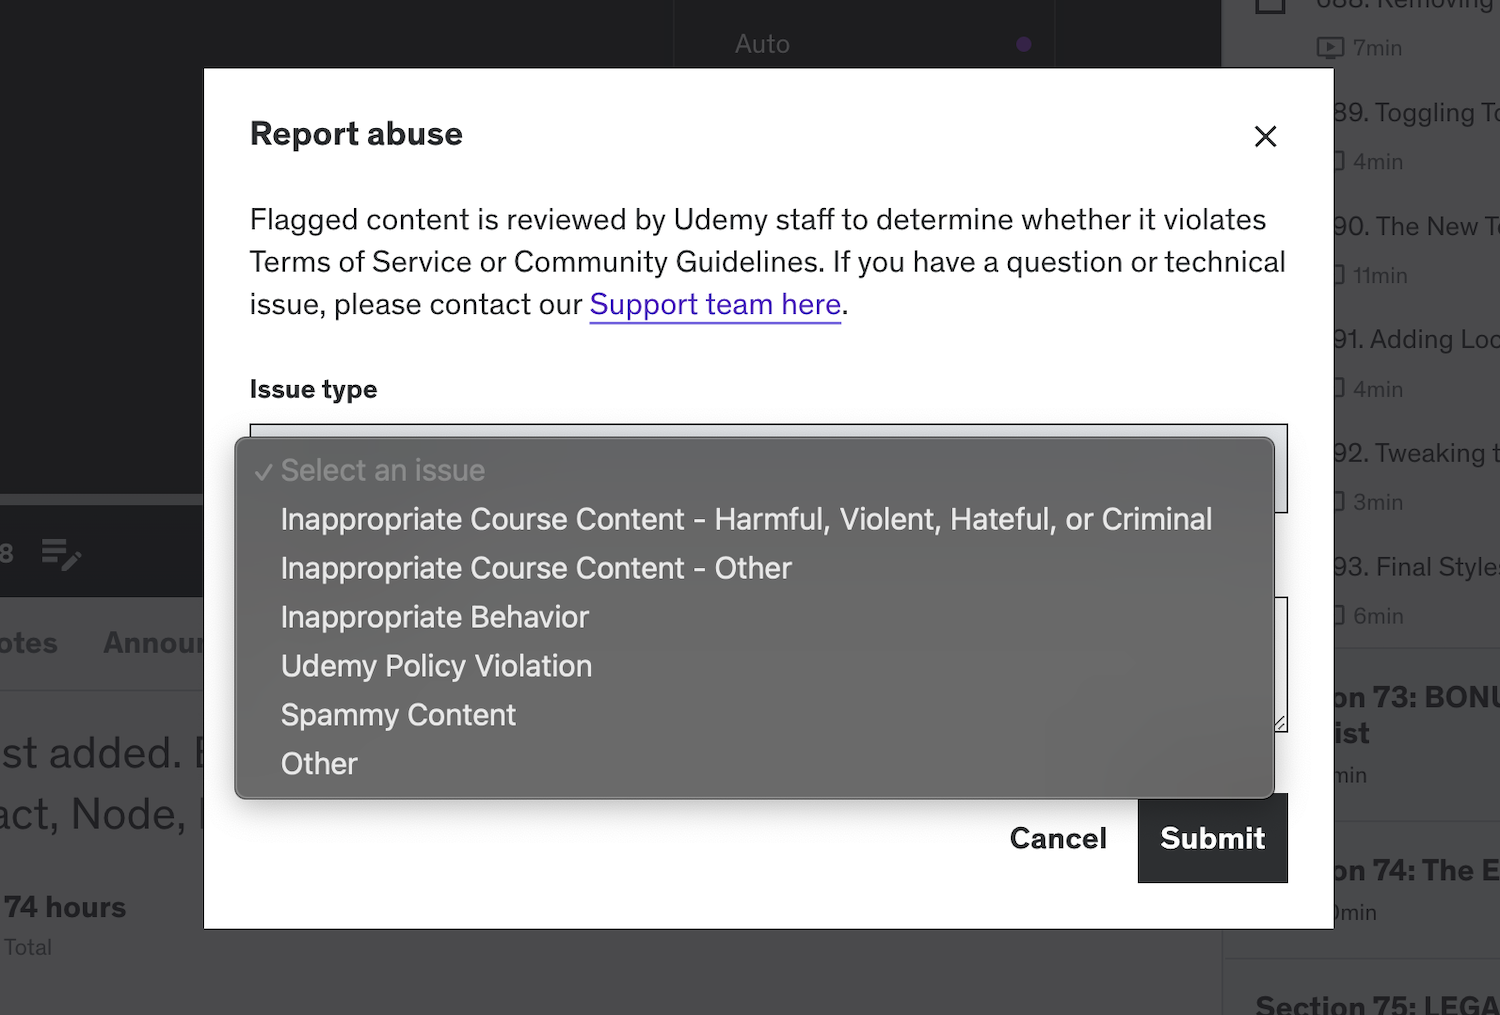This screenshot has width=1500, height=1015.
Task: Choose Inappropriate Course Content - Other option
Action: click(536, 568)
